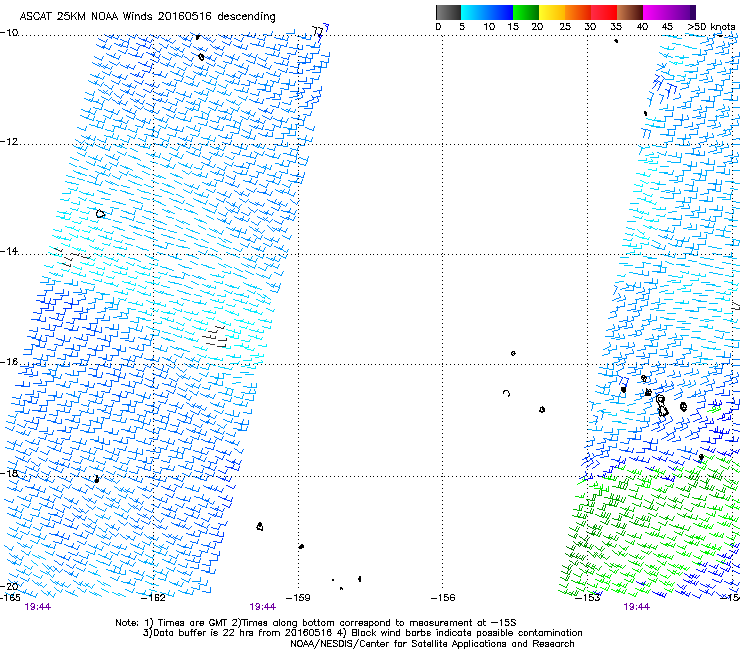Image resolution: width=740 pixels, height=650 pixels.
Task: Click the '>50 knots' legend label
Action: coord(711,27)
